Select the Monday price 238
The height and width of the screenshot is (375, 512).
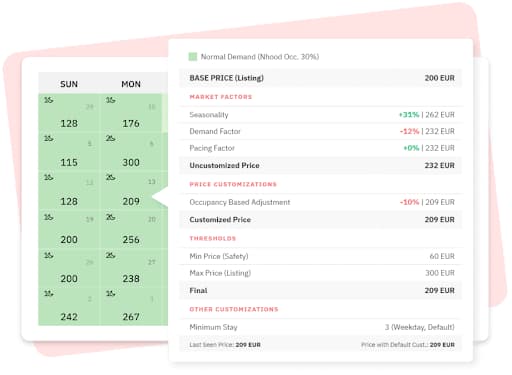pos(131,278)
